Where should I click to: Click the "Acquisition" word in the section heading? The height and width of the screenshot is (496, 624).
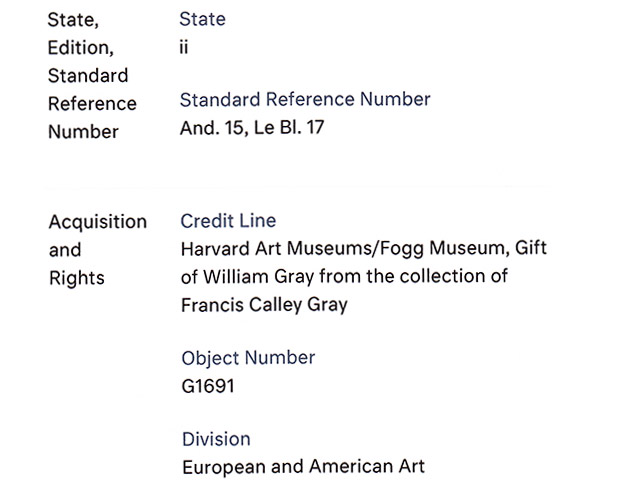tap(98, 221)
